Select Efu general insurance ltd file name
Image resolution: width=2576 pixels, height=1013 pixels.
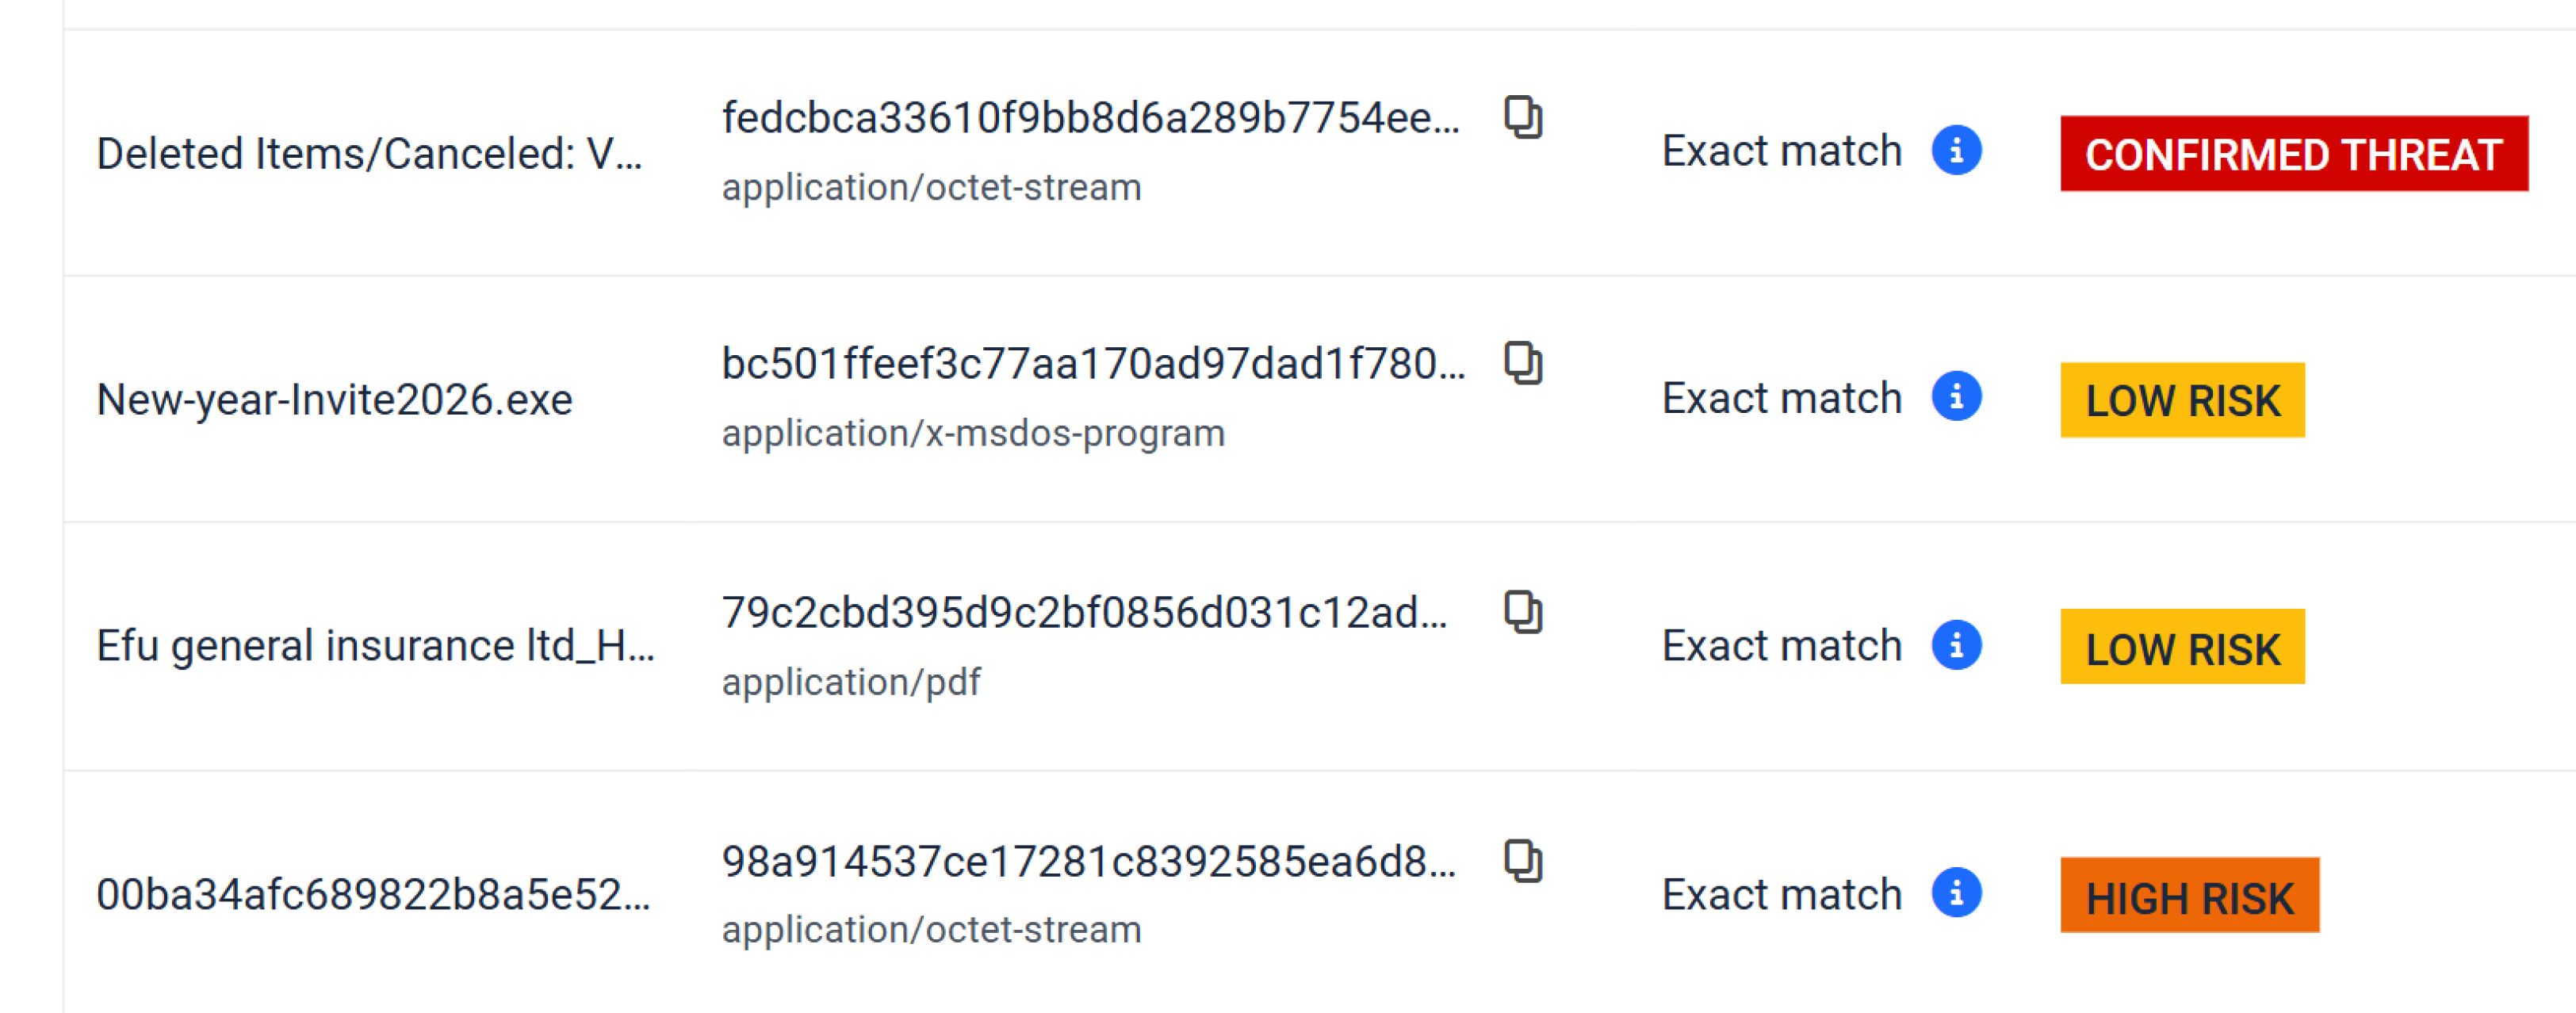pyautogui.click(x=375, y=646)
